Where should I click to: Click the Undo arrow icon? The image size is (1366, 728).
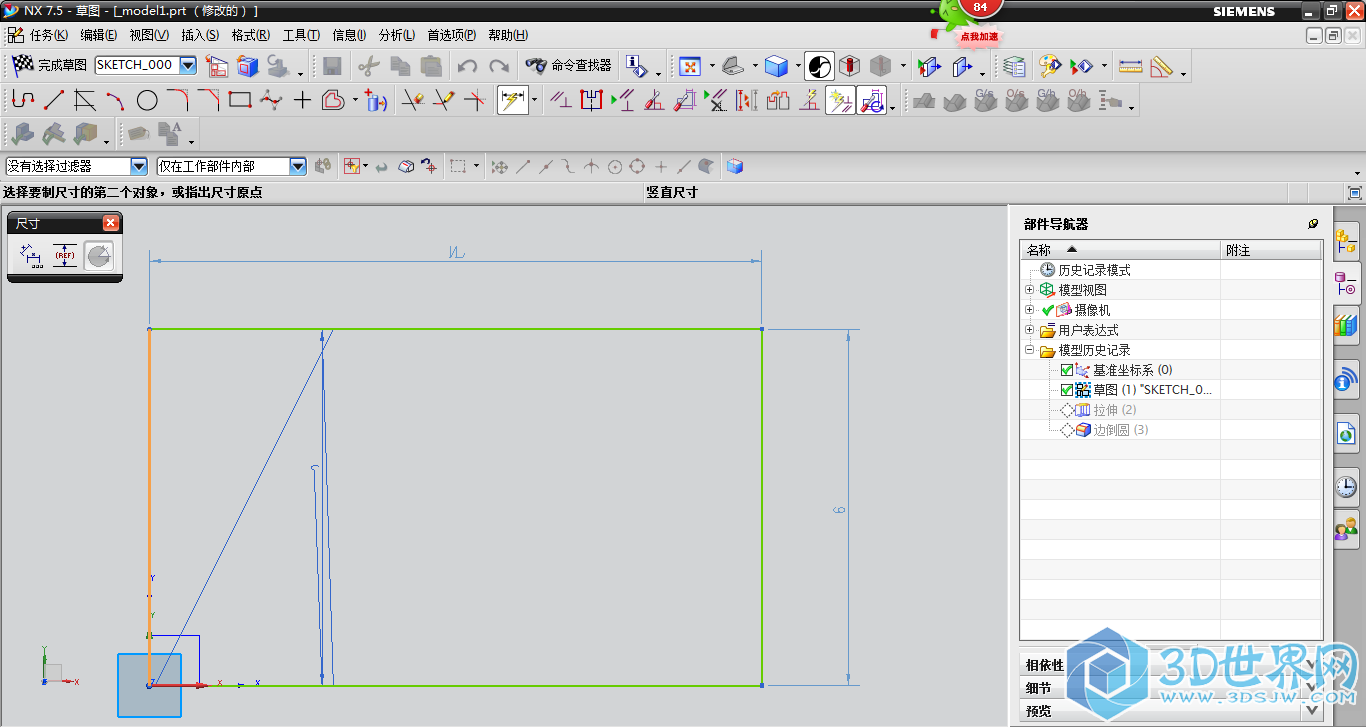[467, 66]
